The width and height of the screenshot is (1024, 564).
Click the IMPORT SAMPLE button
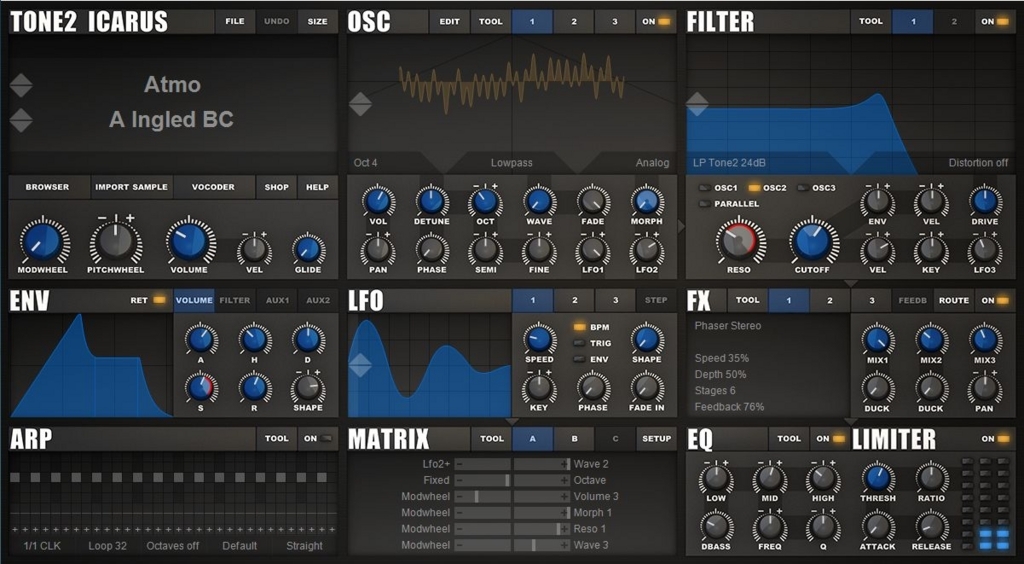click(131, 187)
